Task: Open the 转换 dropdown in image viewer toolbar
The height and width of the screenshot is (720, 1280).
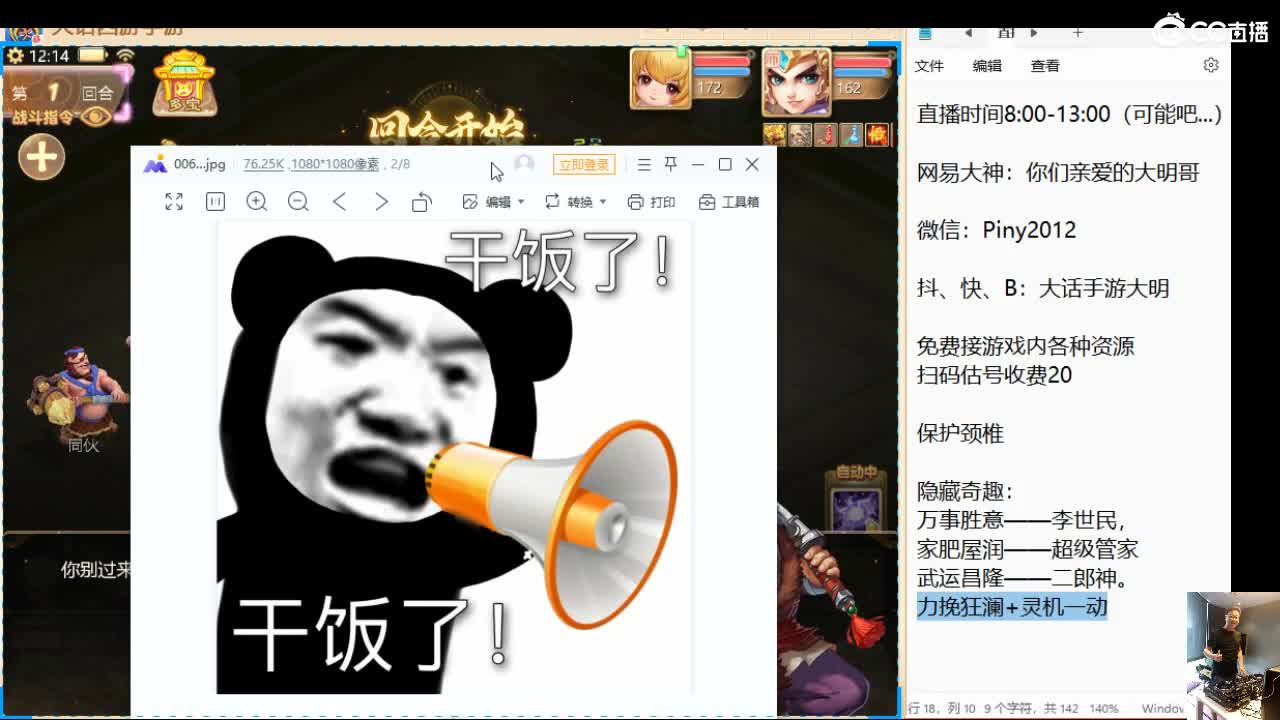Action: [x=575, y=202]
